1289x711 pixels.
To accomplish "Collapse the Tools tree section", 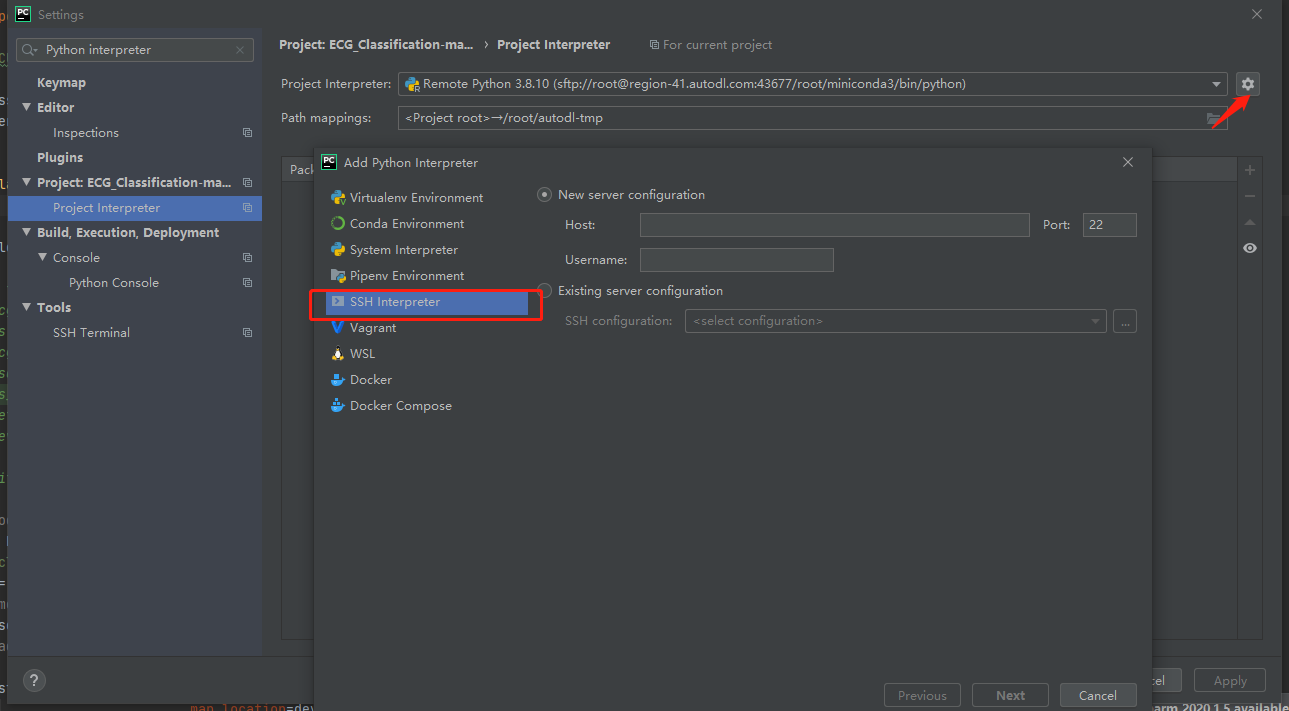I will click(x=27, y=308).
